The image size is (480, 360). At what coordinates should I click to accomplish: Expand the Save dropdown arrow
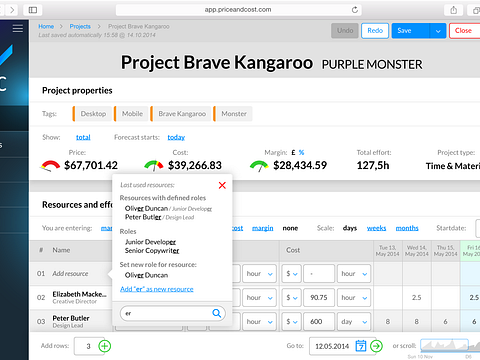point(438,31)
